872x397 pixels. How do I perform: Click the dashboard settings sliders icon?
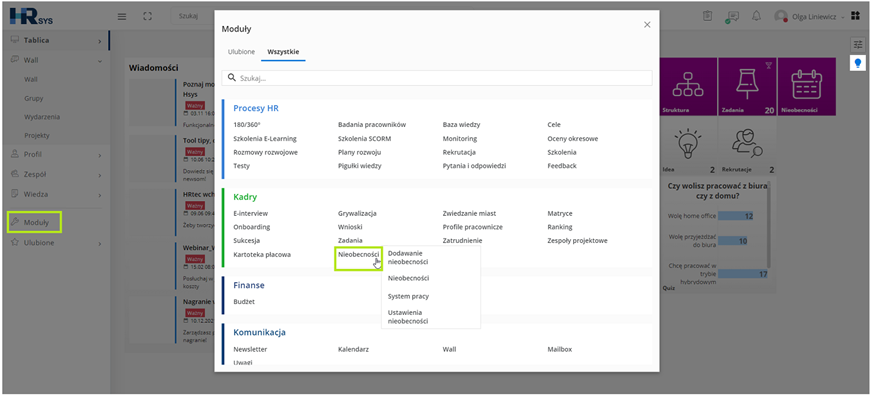point(858,44)
